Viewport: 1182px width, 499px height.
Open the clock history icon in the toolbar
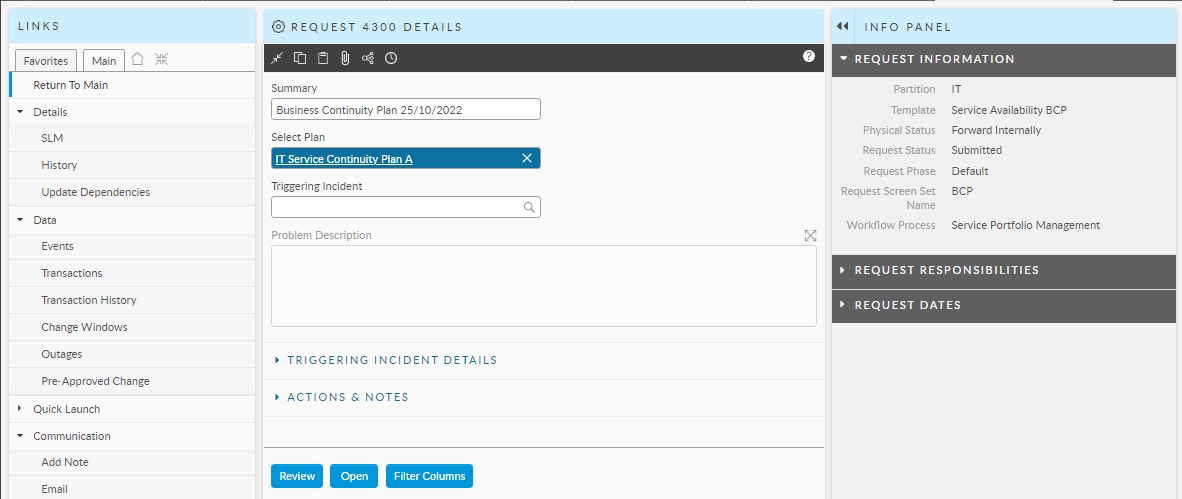391,58
